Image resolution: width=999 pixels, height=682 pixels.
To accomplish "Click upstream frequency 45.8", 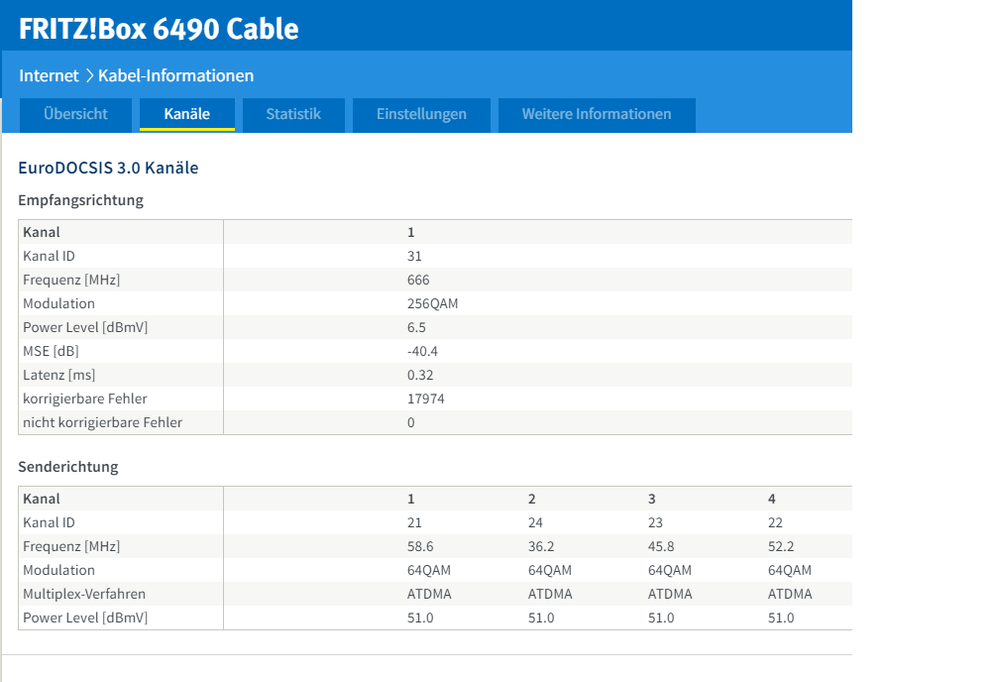I will 661,547.
